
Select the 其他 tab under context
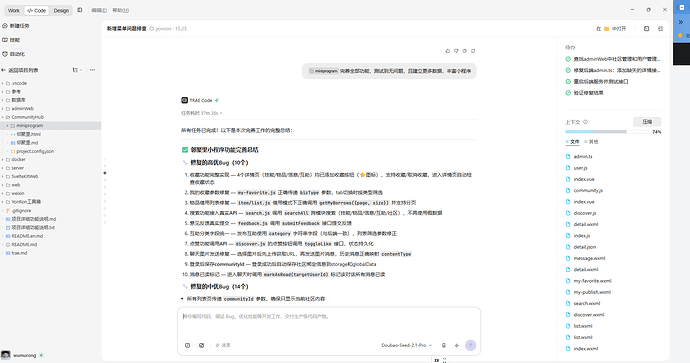pos(591,142)
